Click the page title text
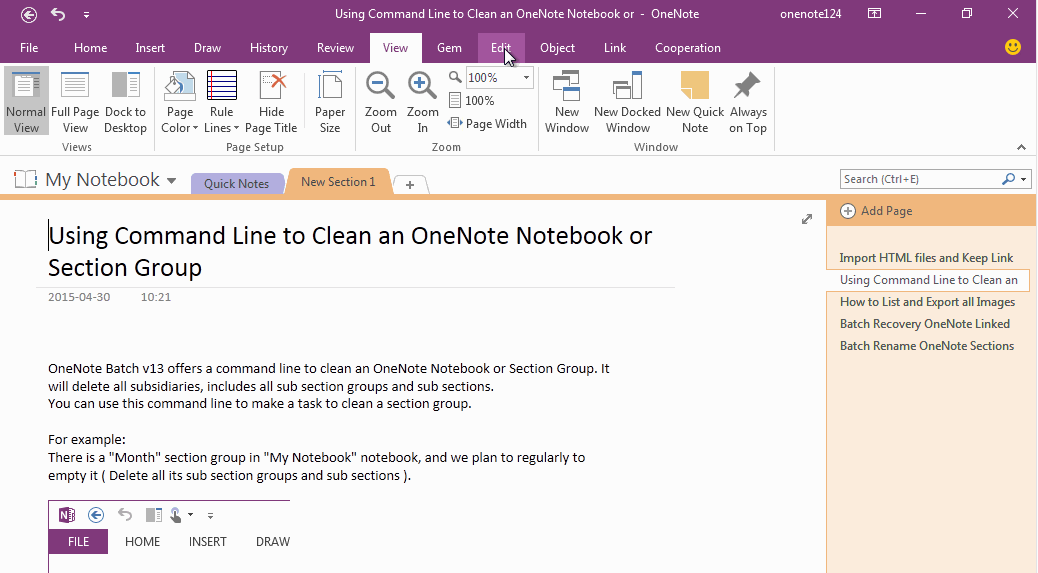The image size is (1038, 573). (350, 251)
